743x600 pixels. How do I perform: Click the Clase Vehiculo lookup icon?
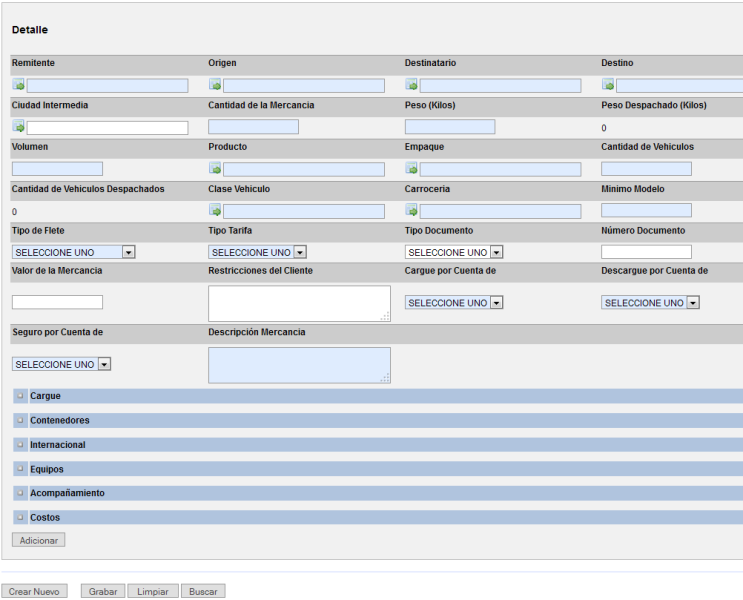pos(215,211)
